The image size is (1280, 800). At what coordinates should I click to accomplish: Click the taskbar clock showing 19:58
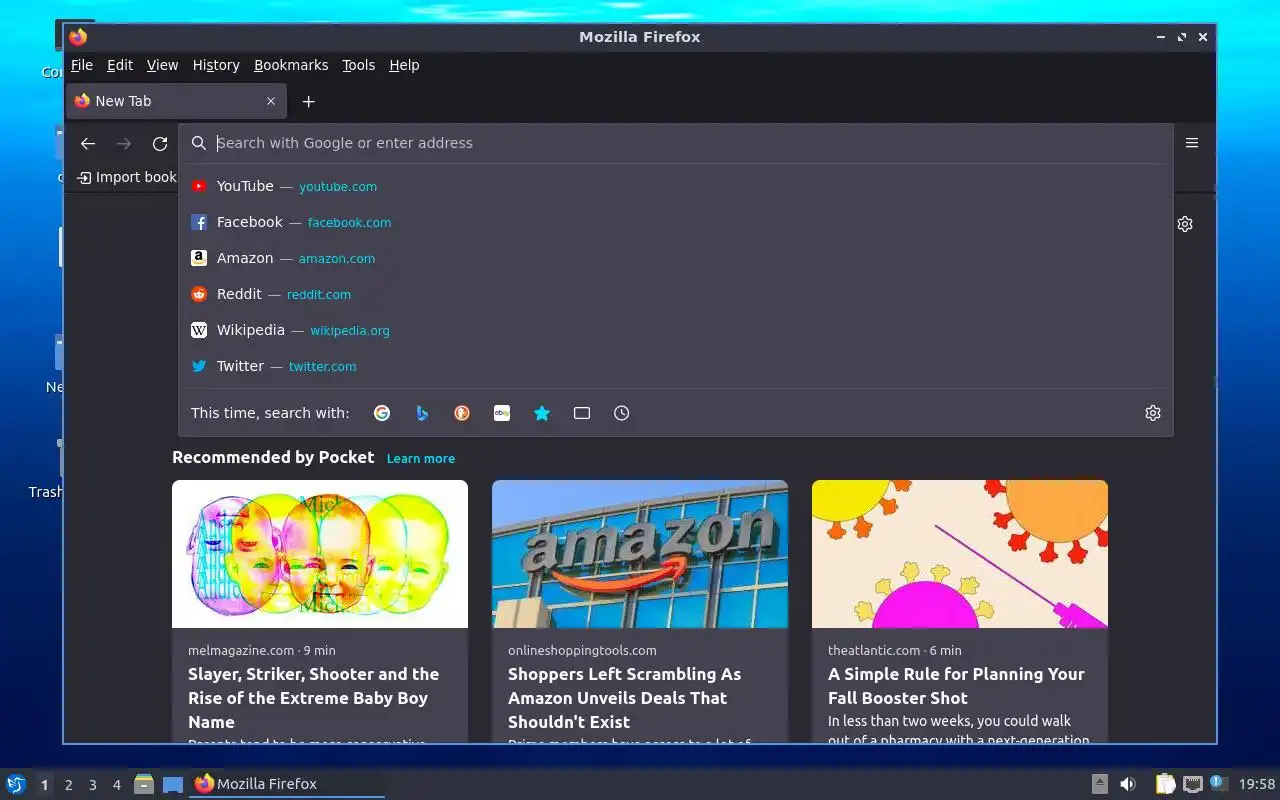click(x=1257, y=784)
